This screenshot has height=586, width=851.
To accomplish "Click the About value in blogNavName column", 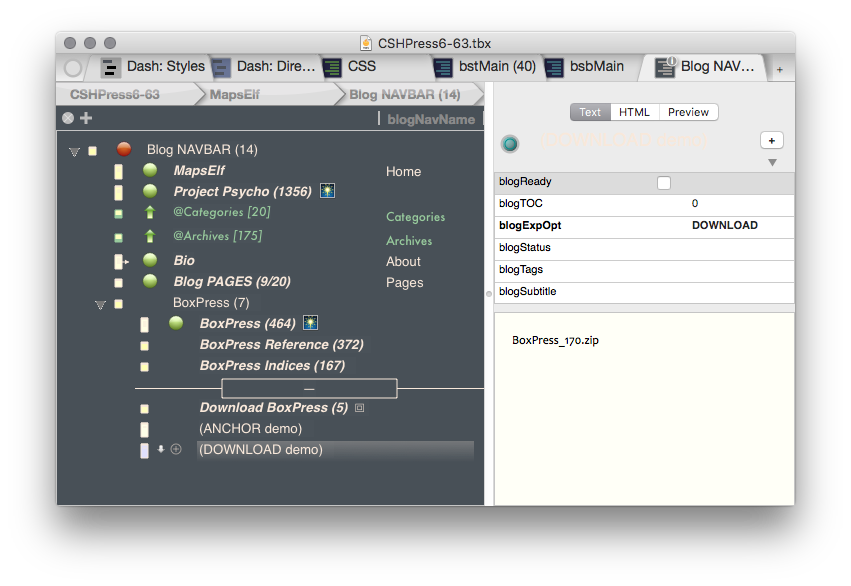I will [403, 262].
